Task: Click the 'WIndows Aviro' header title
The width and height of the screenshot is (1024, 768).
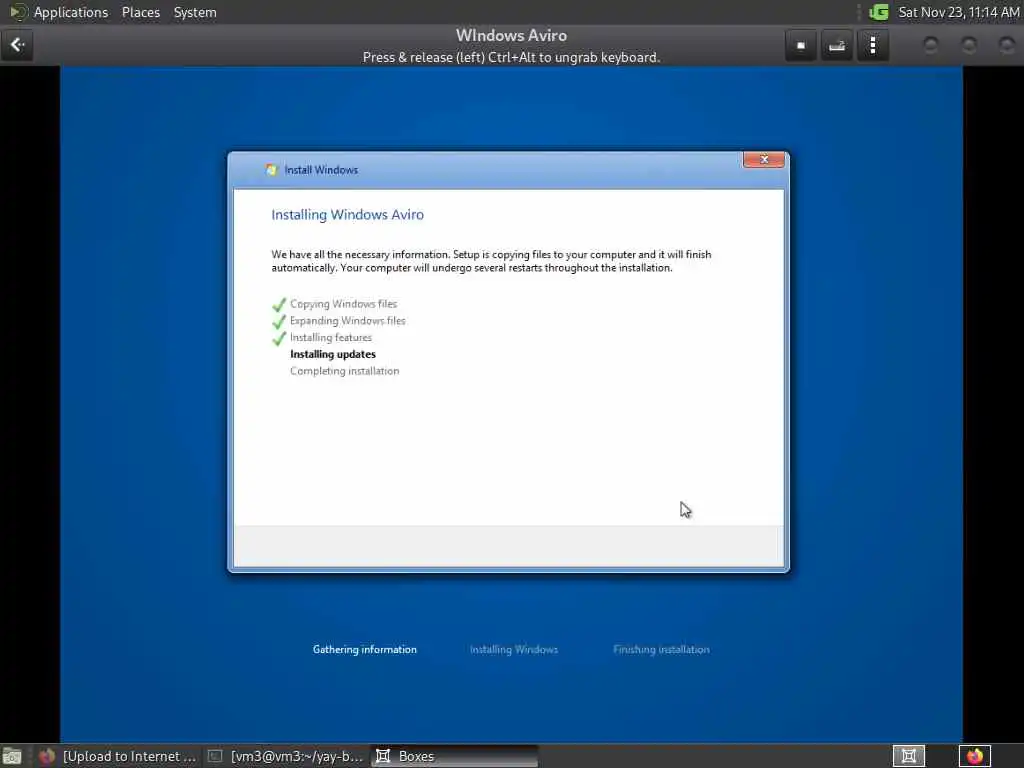Action: 511,35
